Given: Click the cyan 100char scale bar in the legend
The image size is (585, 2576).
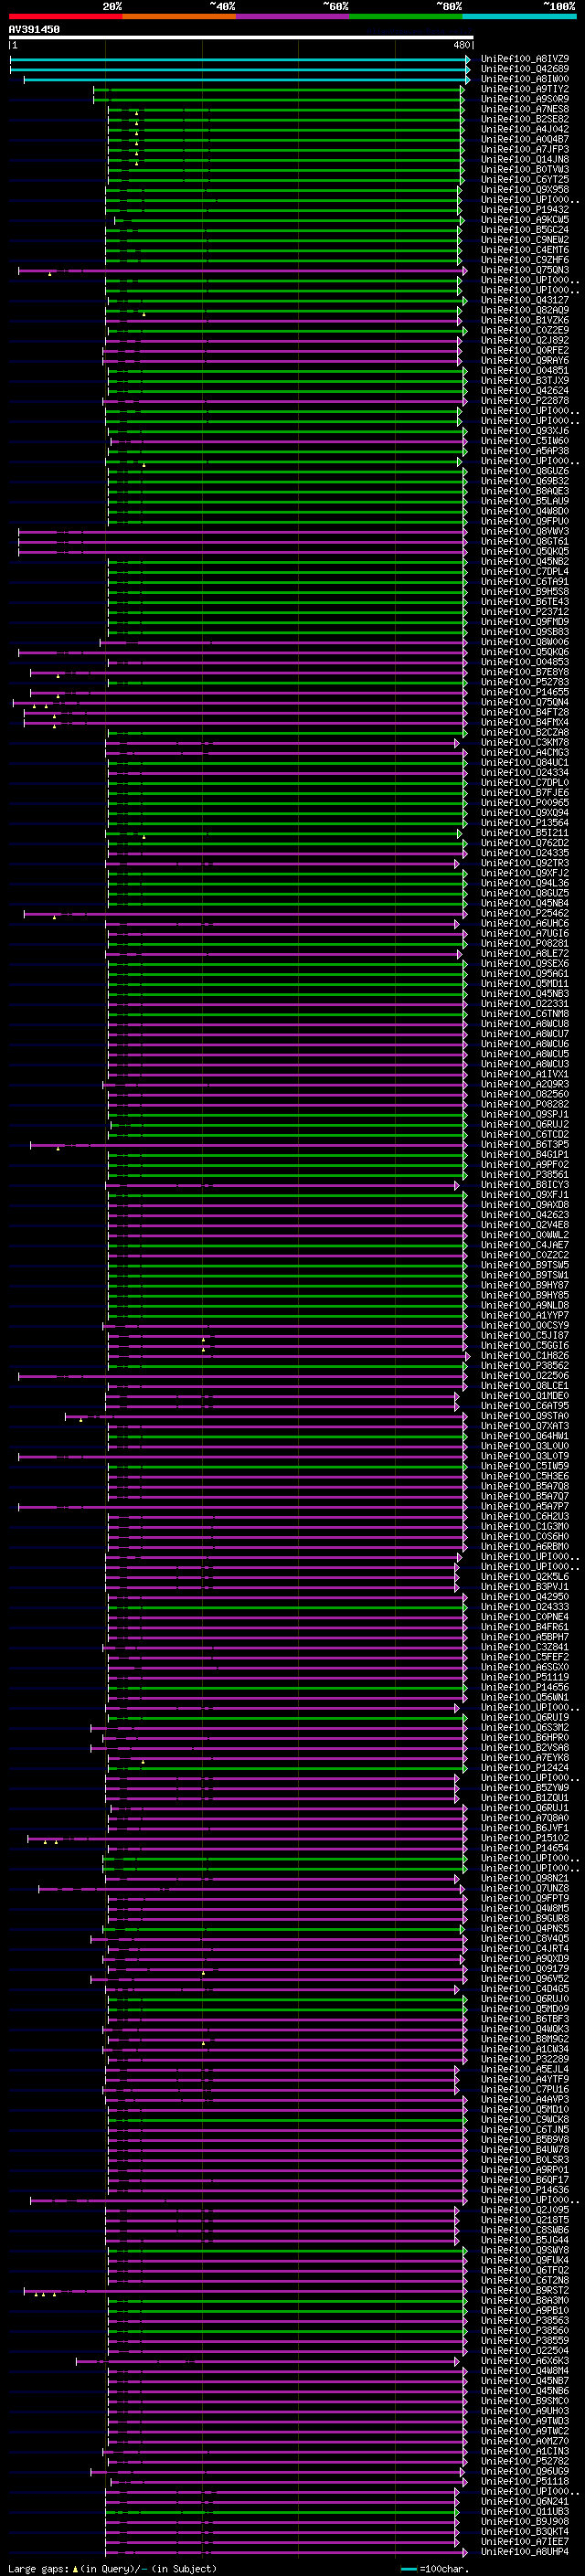Looking at the screenshot, I should point(409,2569).
